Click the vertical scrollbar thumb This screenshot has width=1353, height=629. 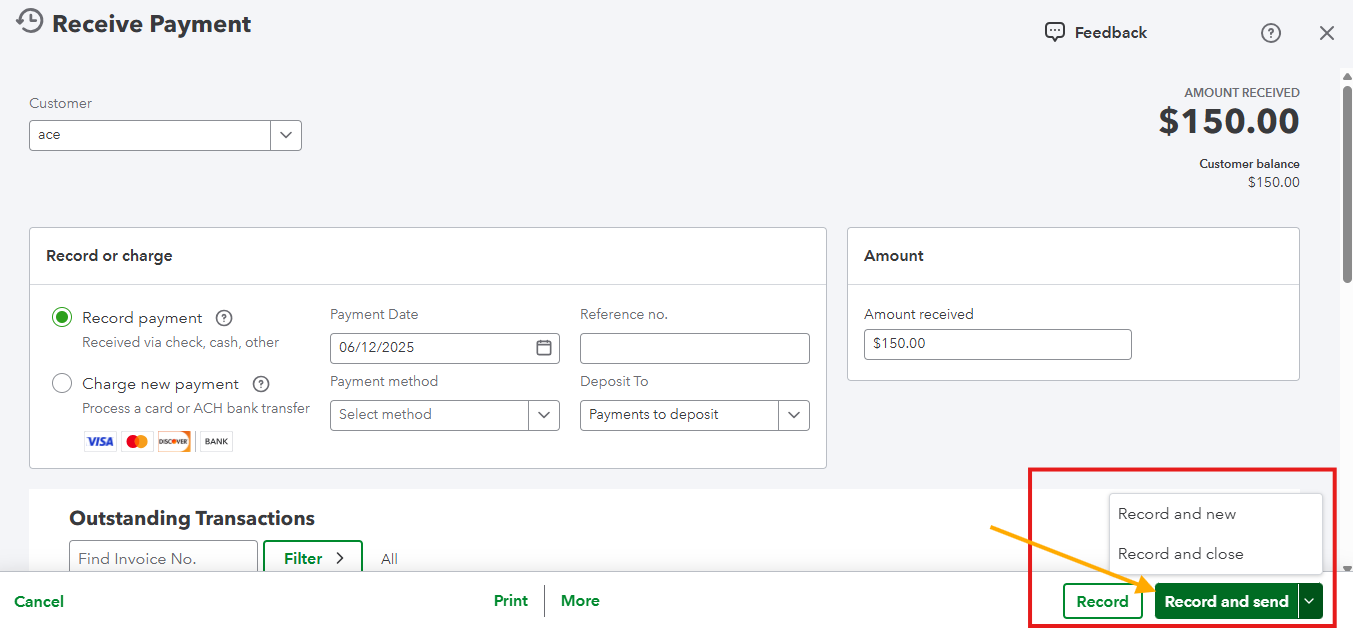point(1347,180)
